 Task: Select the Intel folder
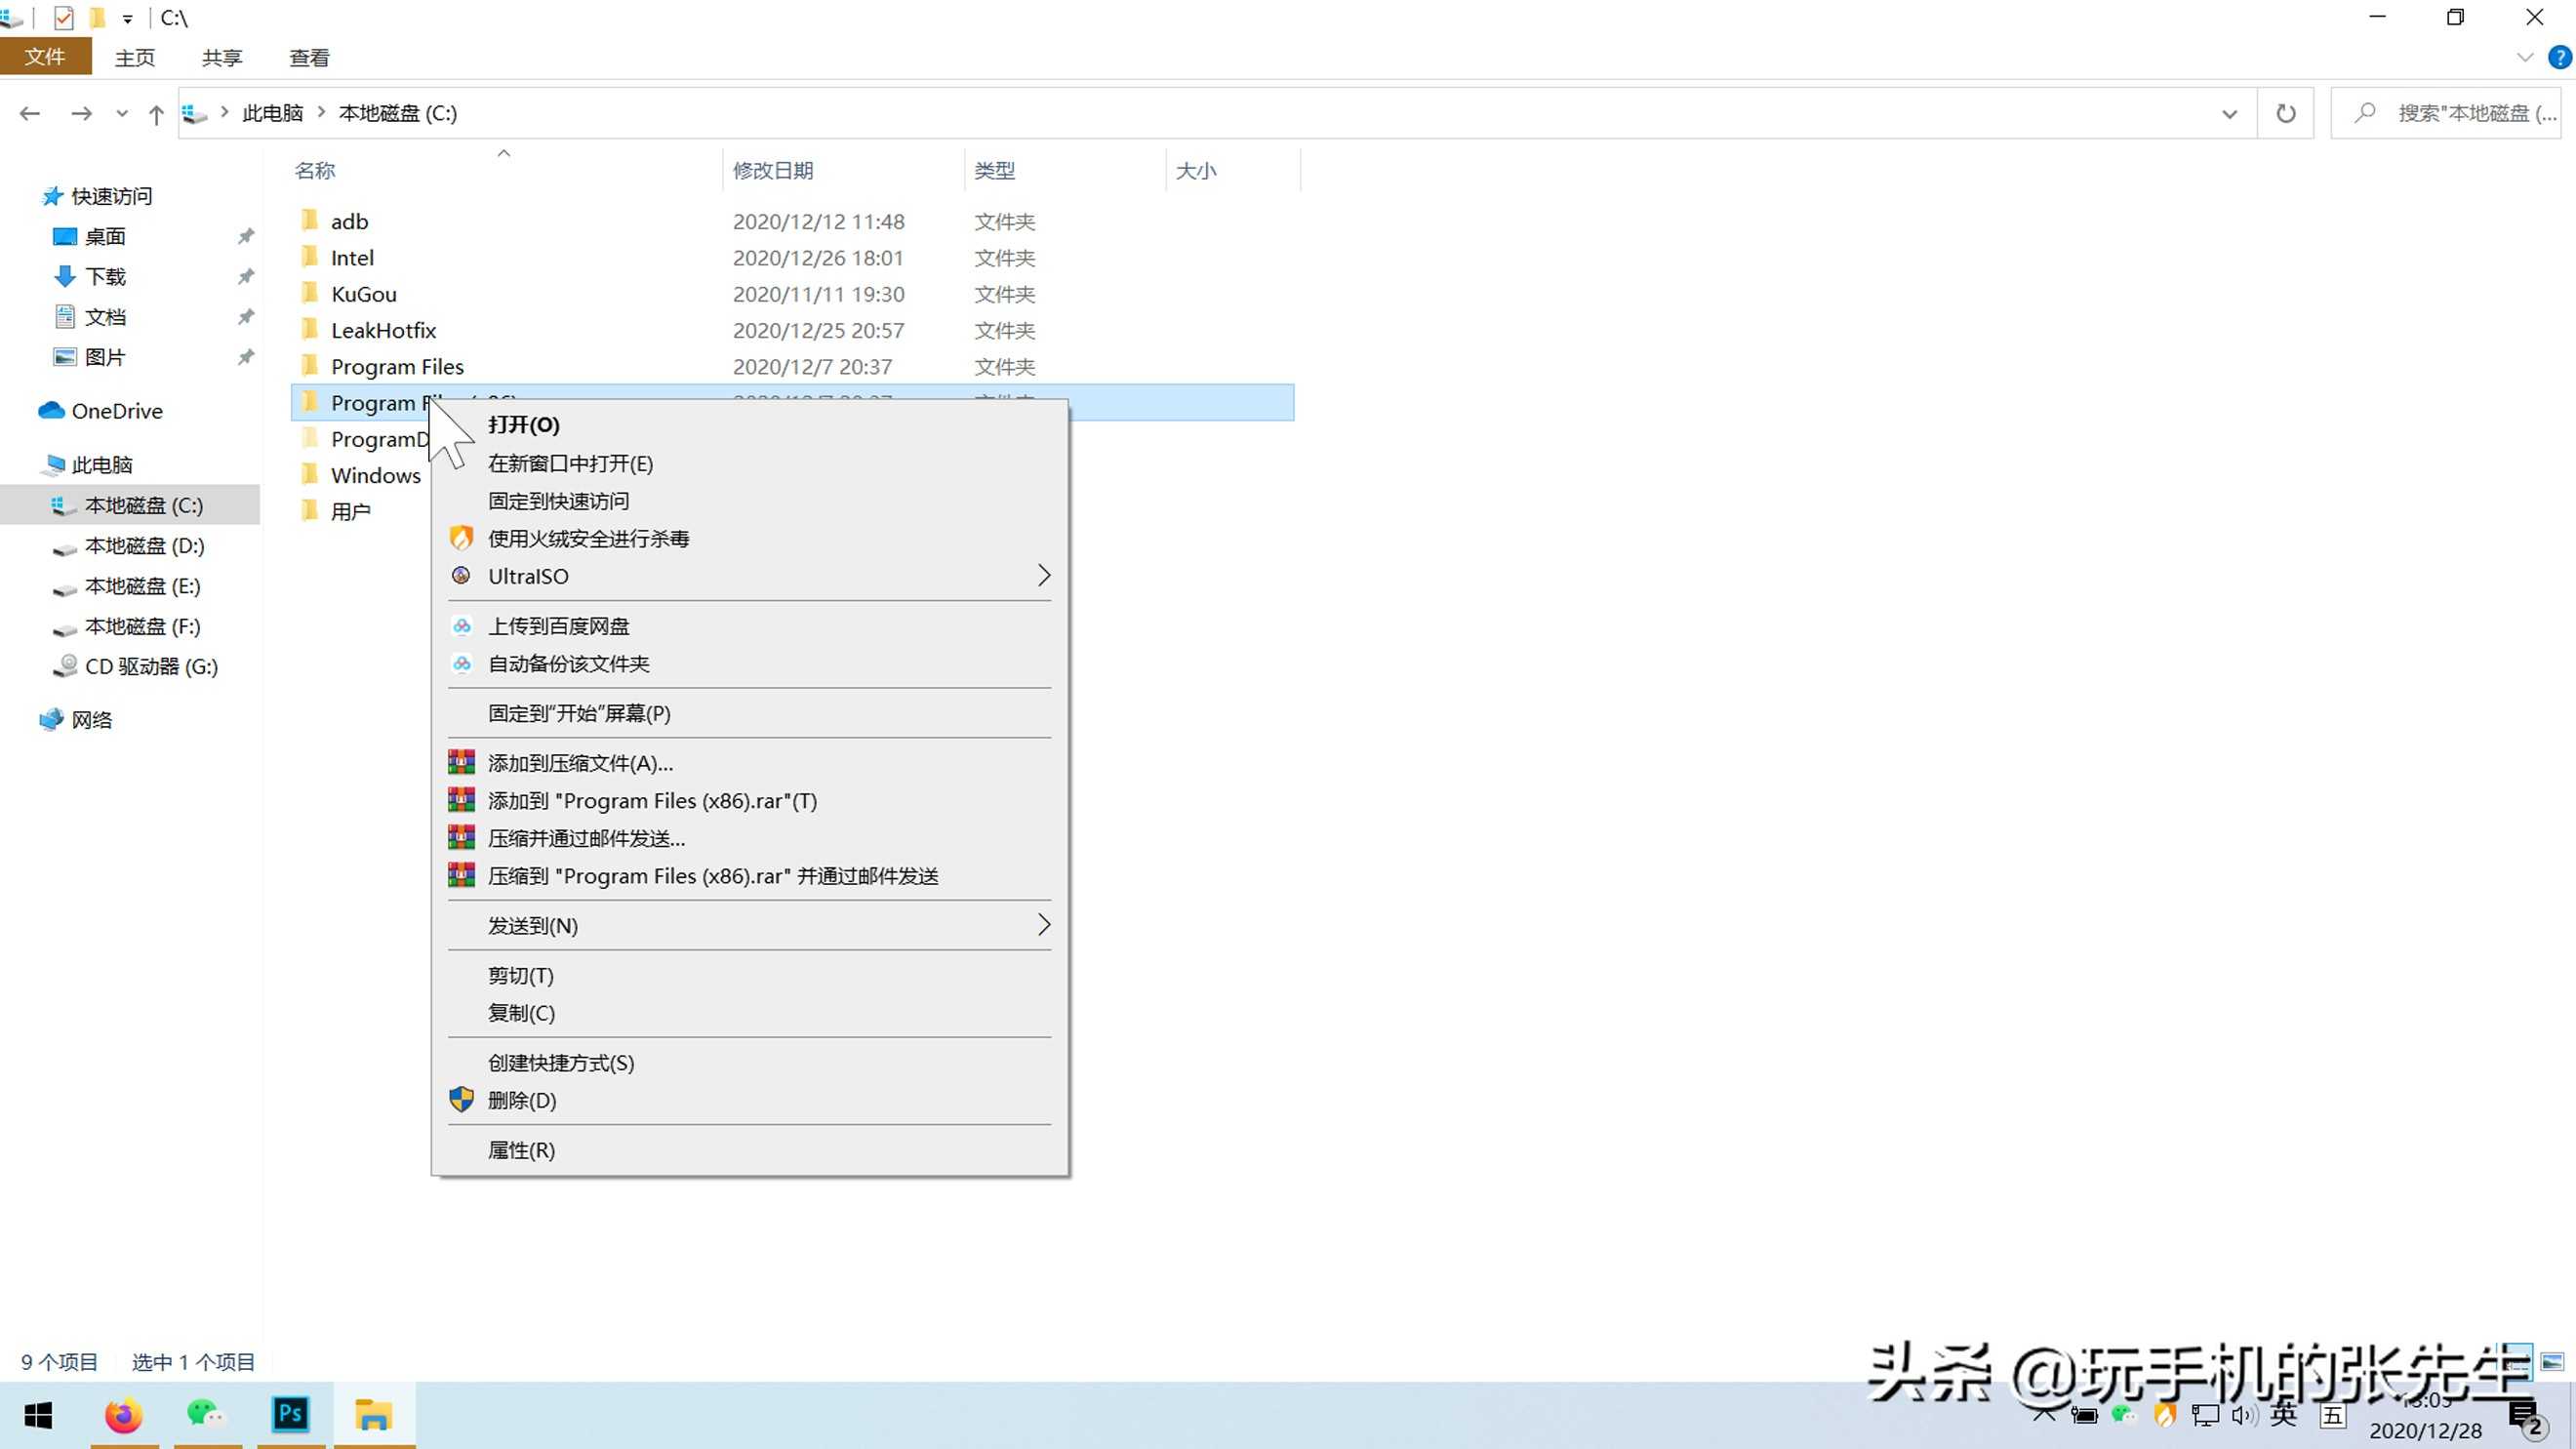click(352, 258)
